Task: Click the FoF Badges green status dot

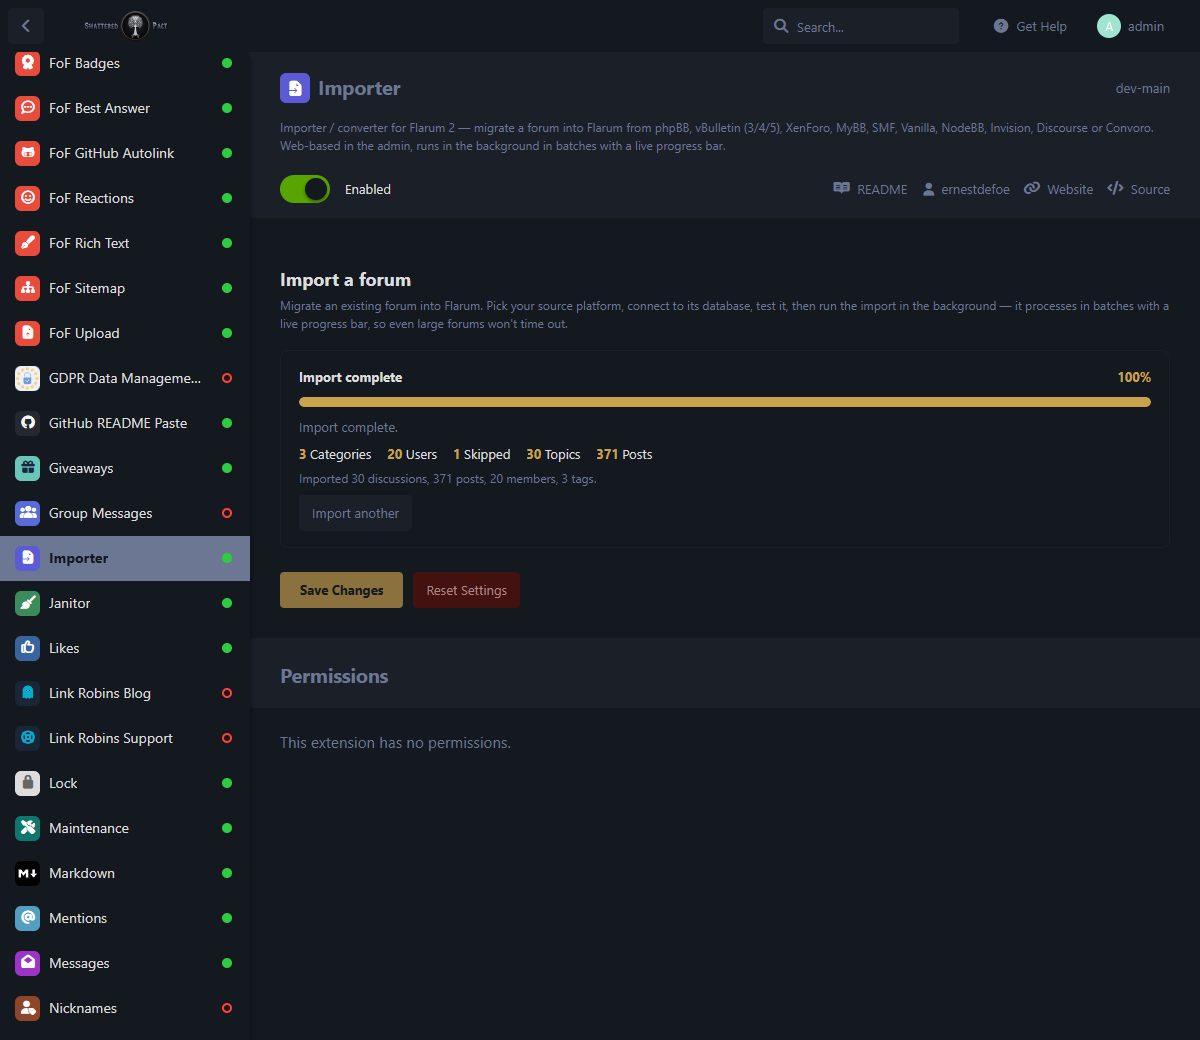Action: click(227, 63)
